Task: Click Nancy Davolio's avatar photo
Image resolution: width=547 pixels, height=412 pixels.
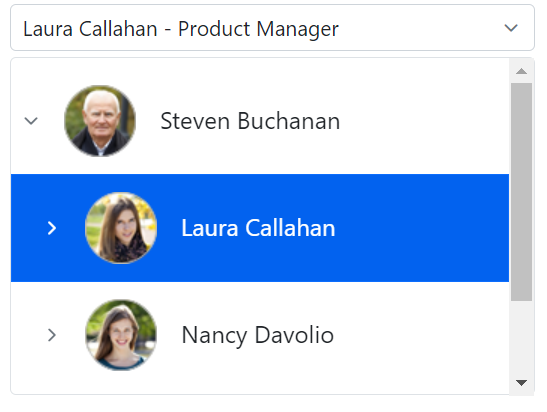Action: (121, 335)
